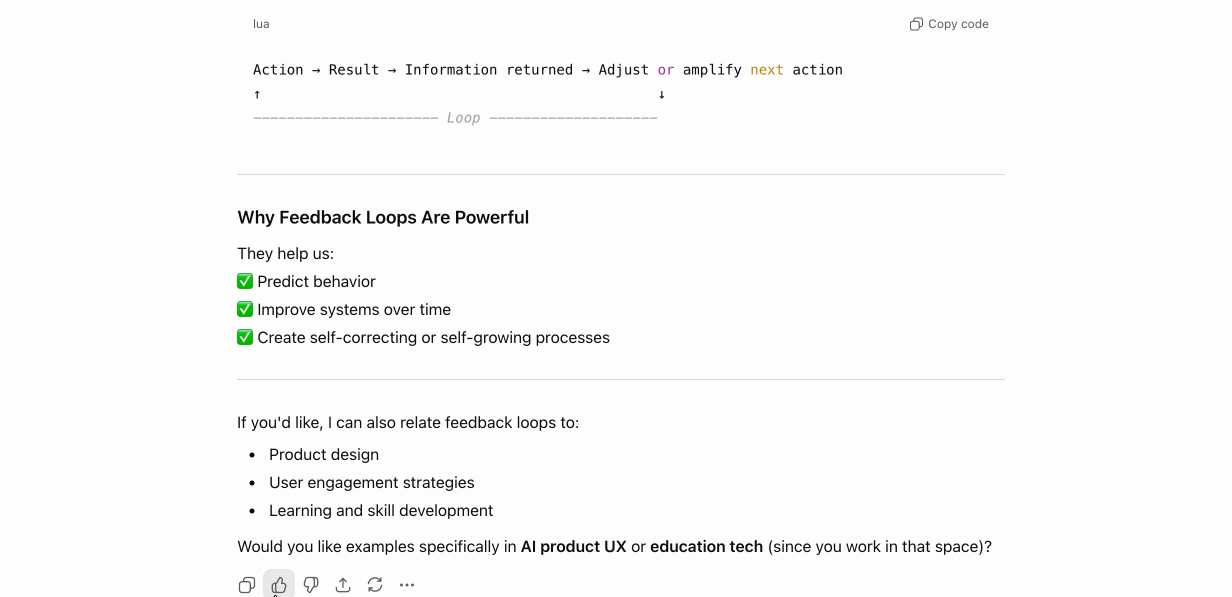Click the Product design bullet item
Image resolution: width=1232 pixels, height=597 pixels.
(x=324, y=455)
